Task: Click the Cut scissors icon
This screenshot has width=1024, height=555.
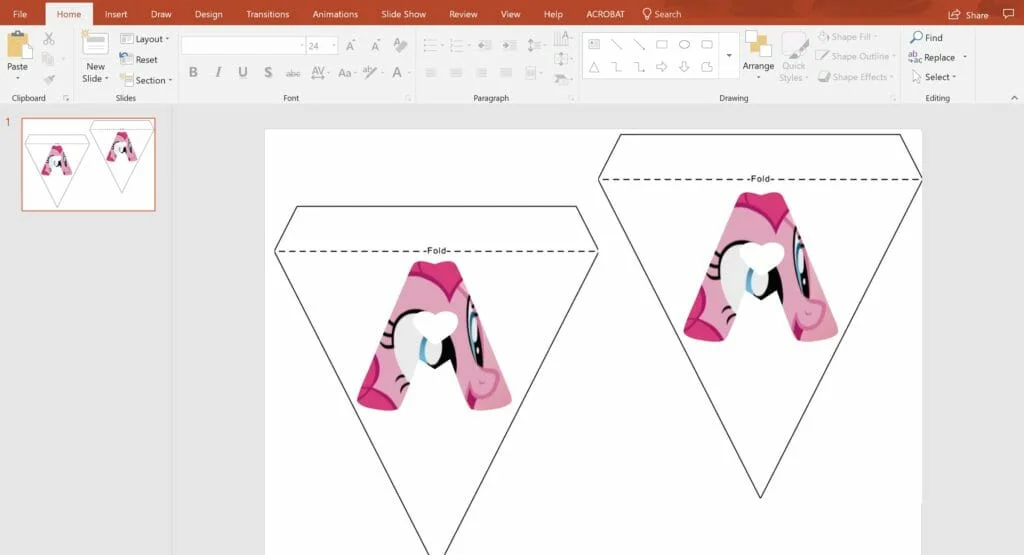Action: (49, 39)
